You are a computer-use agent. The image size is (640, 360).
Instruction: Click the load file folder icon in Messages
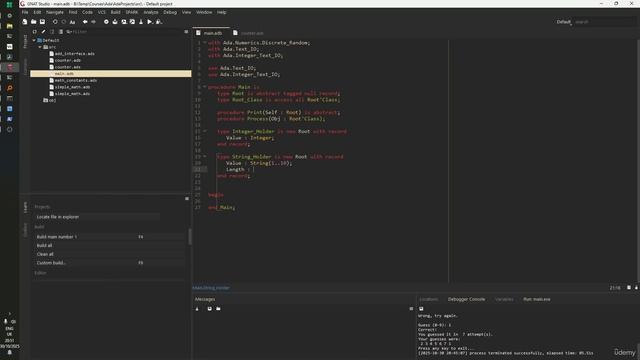coord(218,309)
